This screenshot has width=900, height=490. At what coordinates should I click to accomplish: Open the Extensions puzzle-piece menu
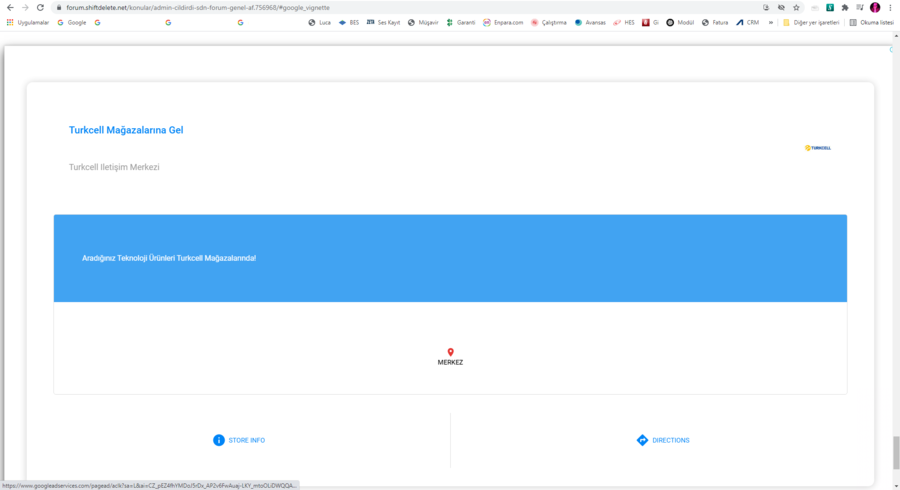click(845, 7)
